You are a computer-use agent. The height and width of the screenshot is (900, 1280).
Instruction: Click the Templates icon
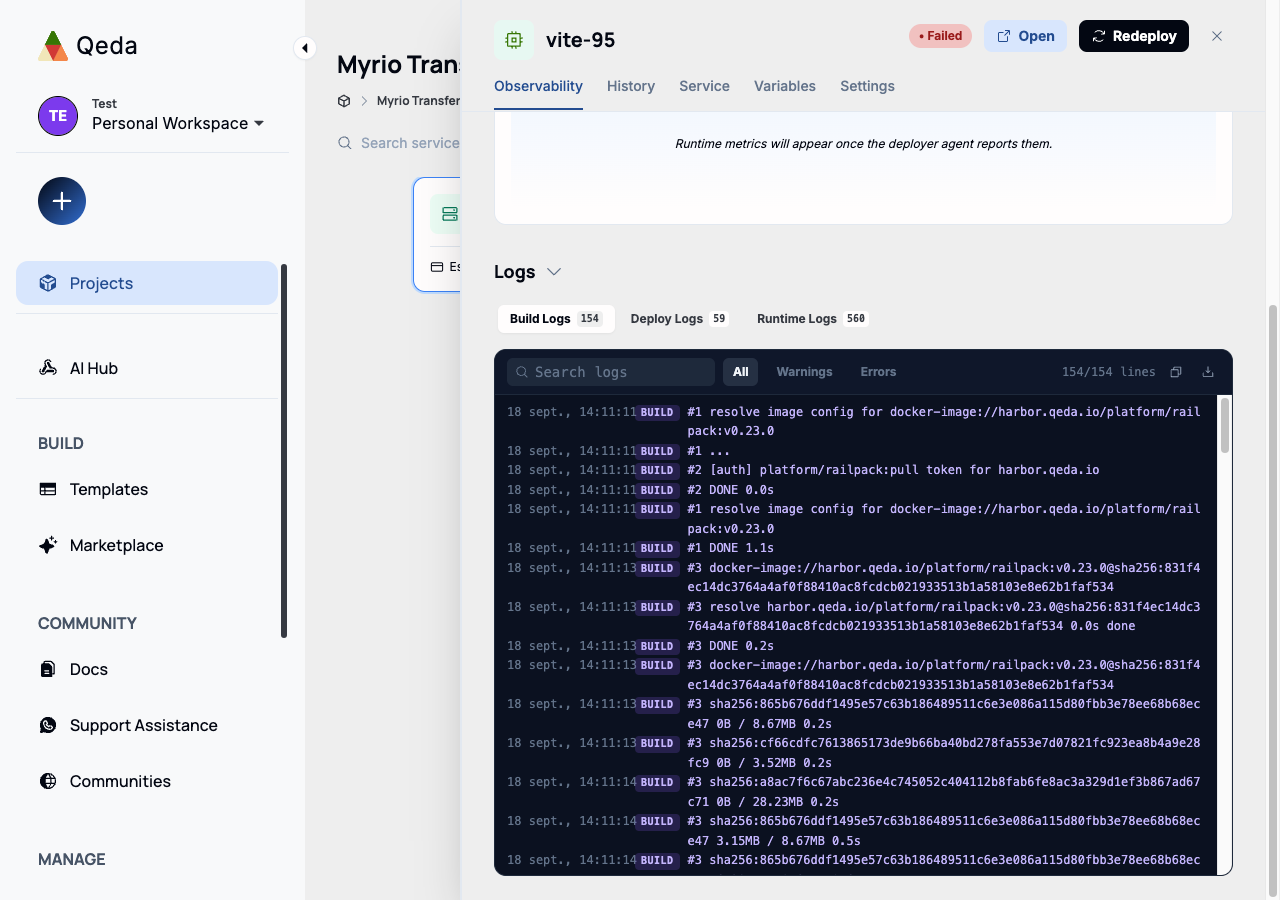pos(48,489)
